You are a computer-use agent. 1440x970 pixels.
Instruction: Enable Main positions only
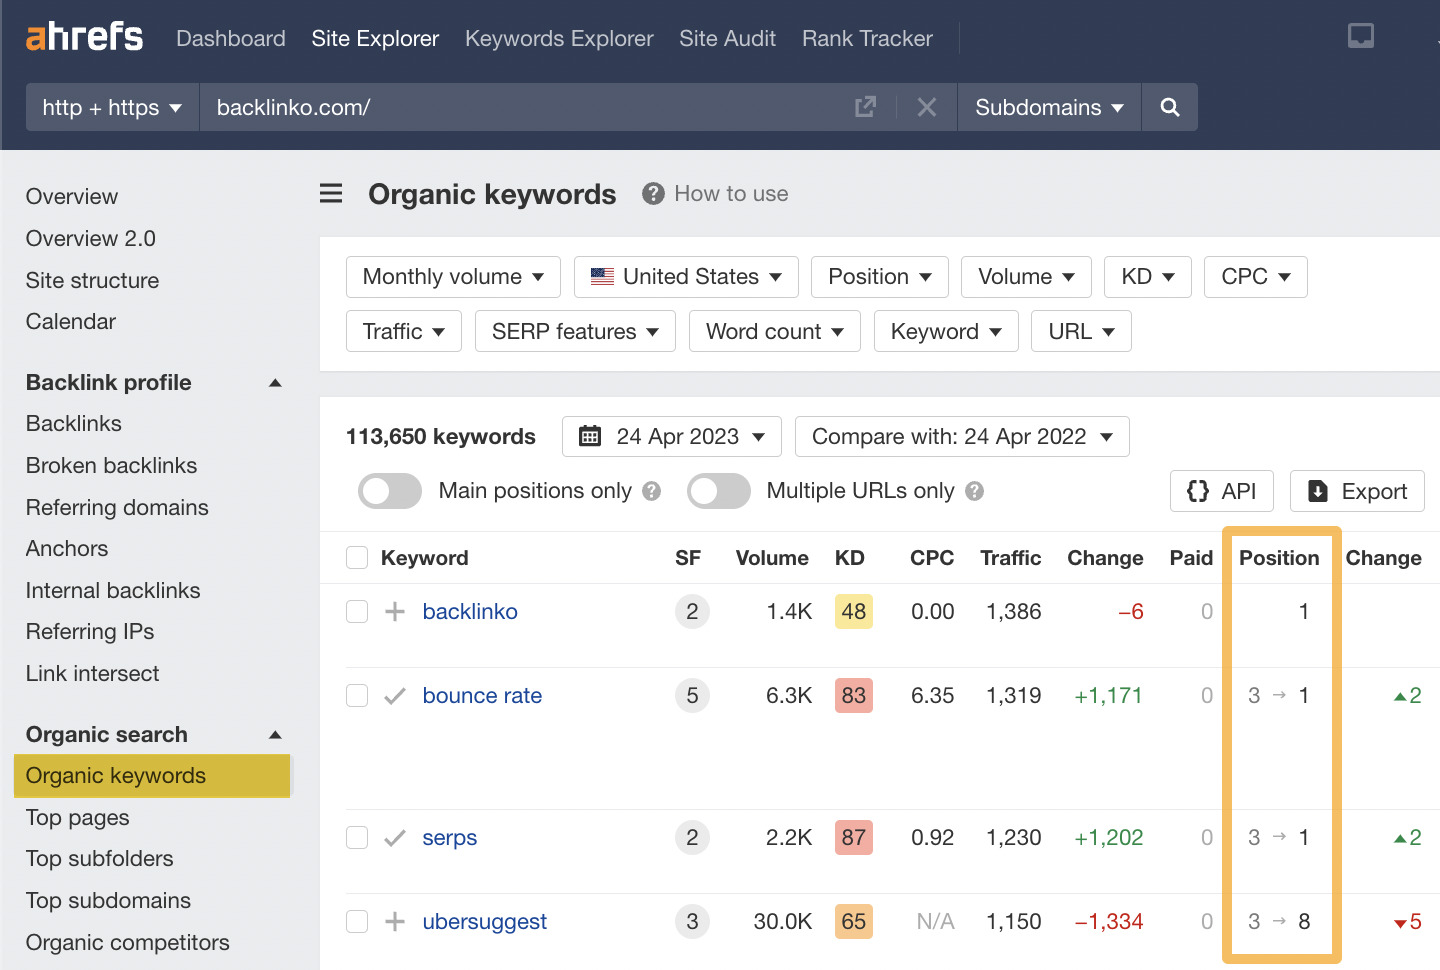coord(389,491)
